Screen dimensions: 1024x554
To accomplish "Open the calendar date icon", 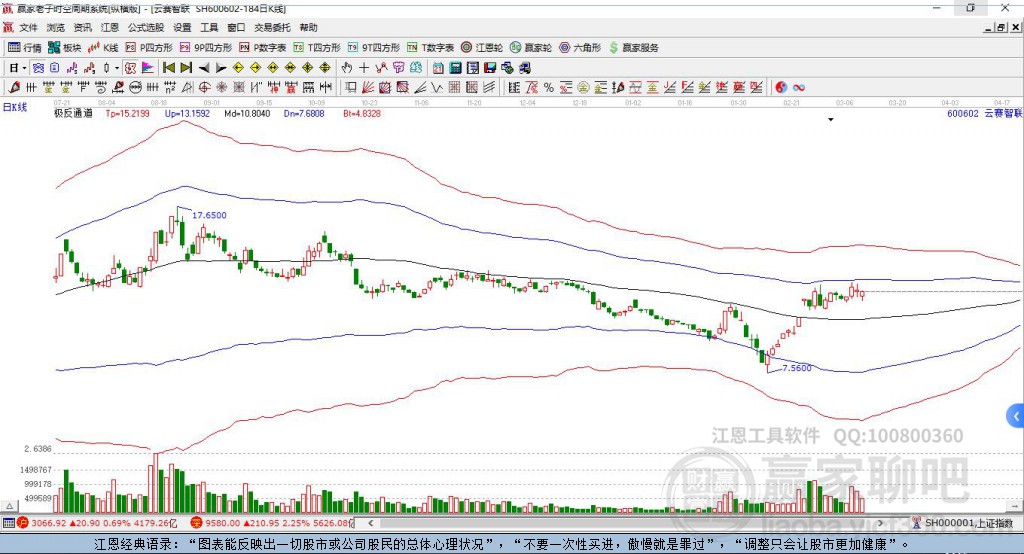I will (x=438, y=68).
